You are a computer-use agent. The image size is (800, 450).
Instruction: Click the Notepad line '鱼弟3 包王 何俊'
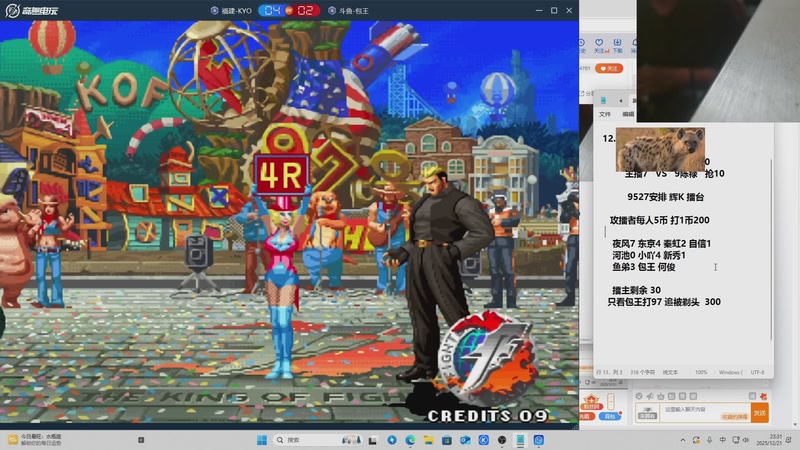643,267
